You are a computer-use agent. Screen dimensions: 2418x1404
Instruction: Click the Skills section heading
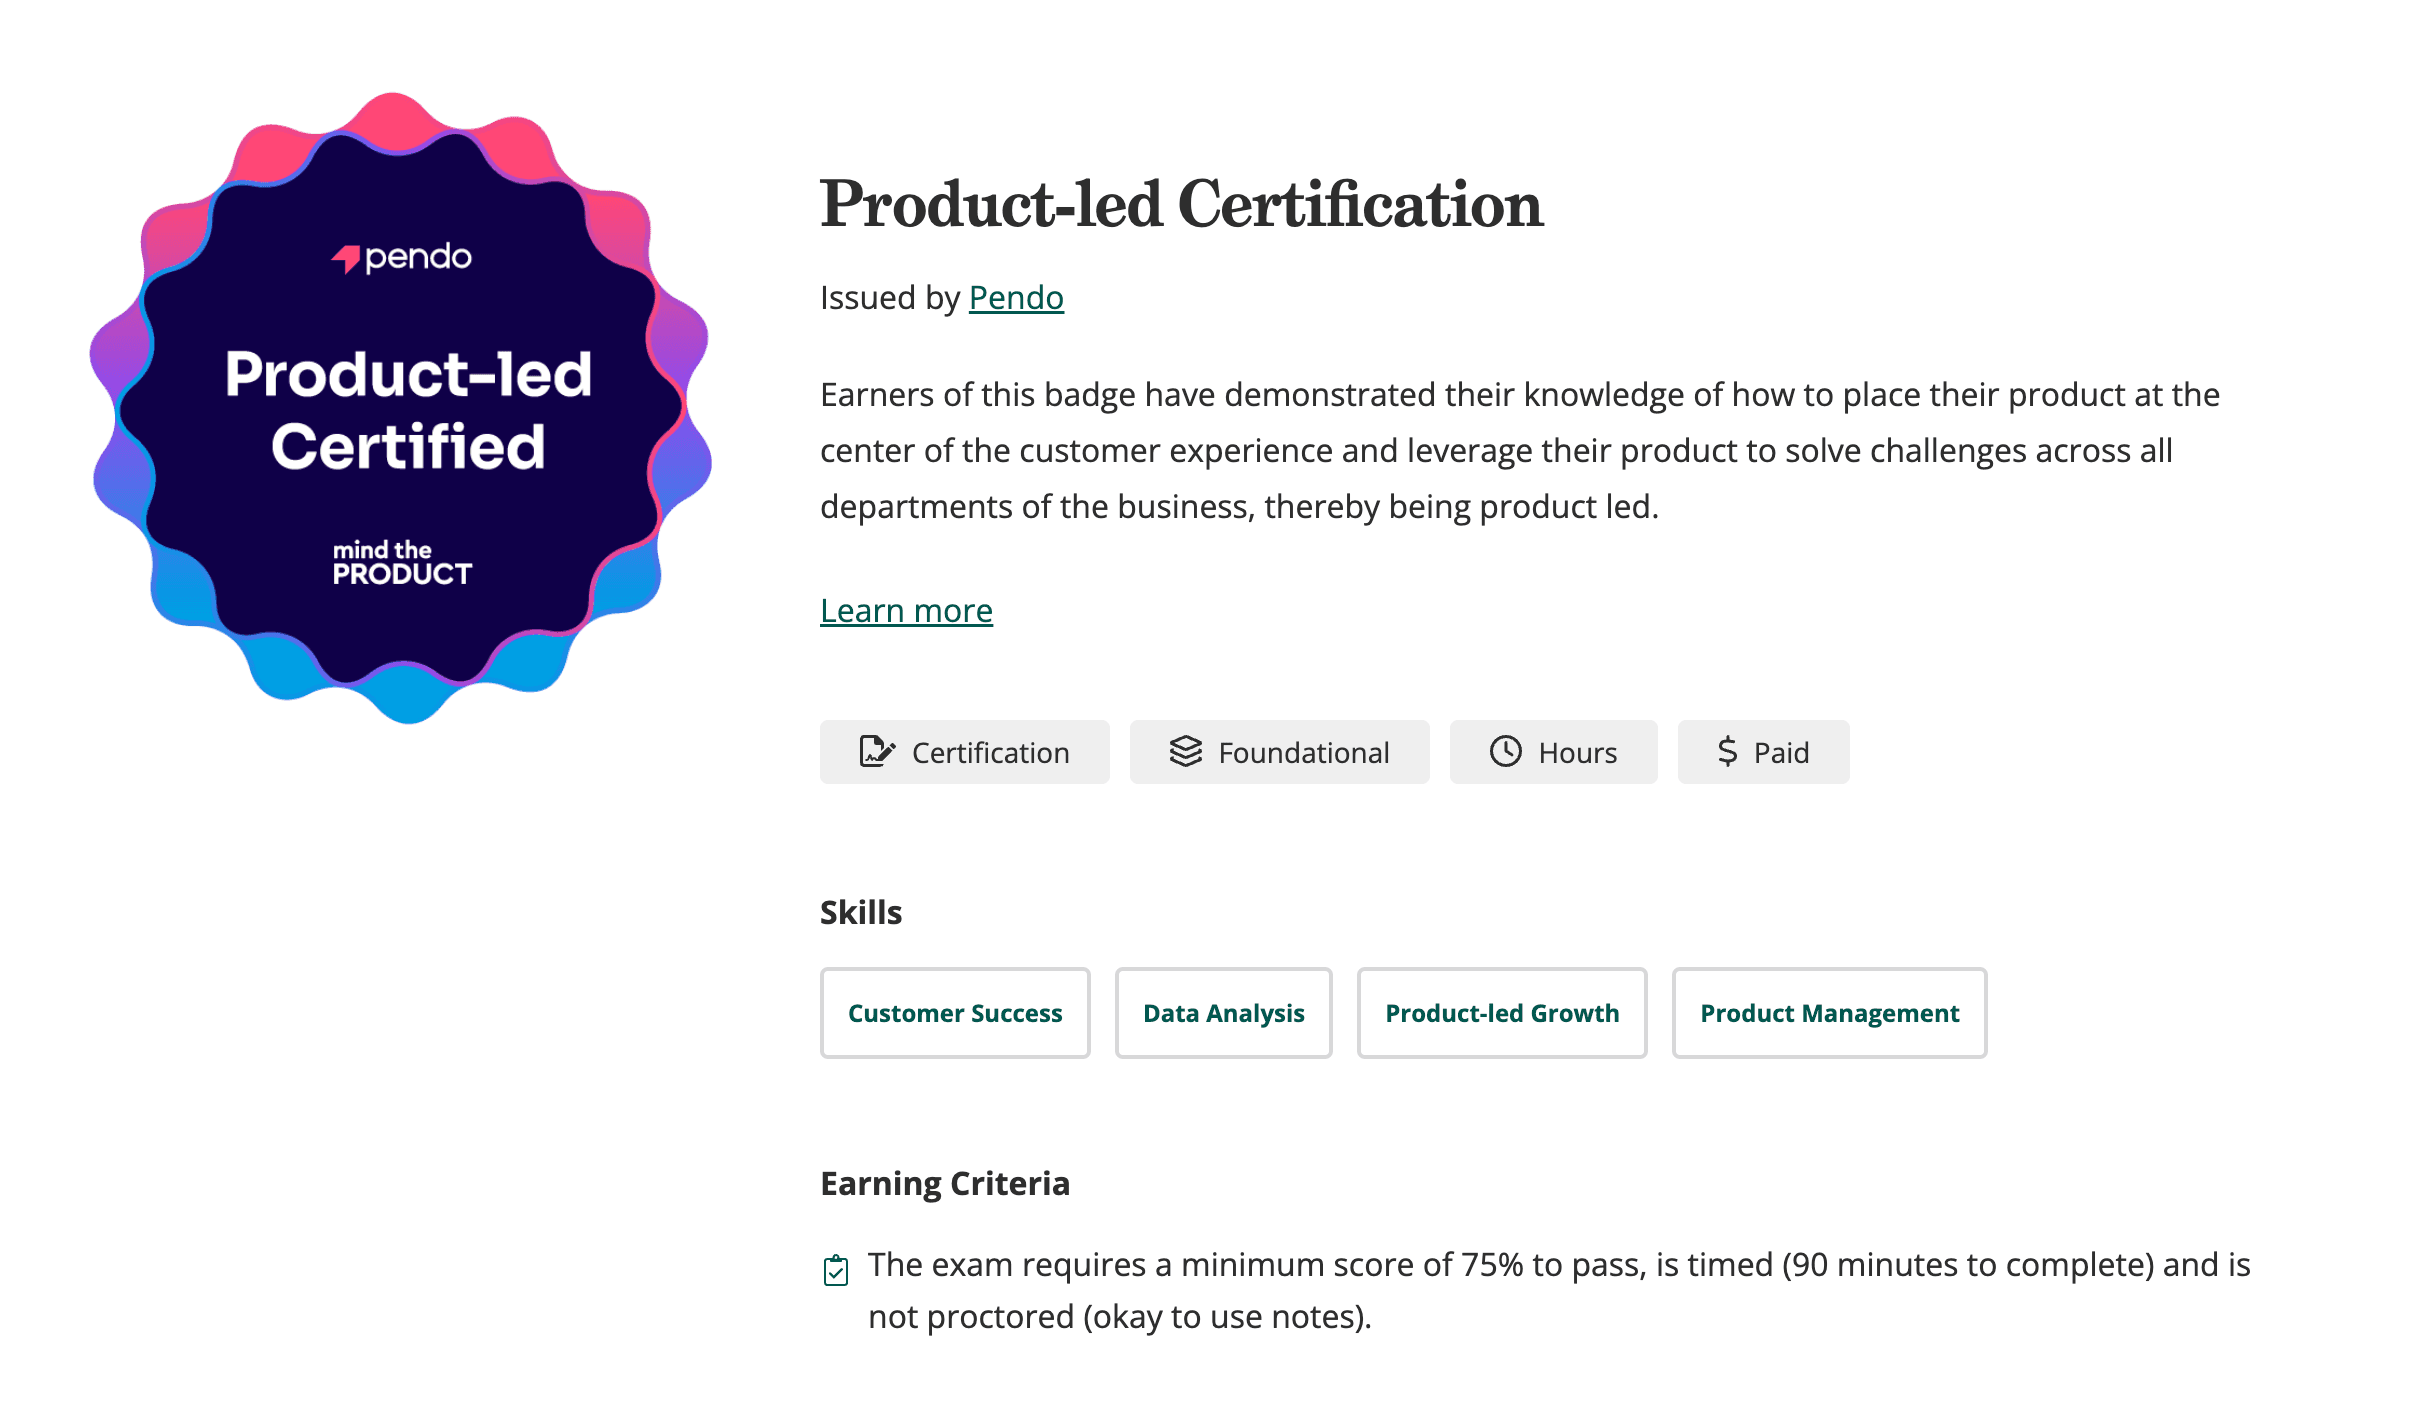861,911
